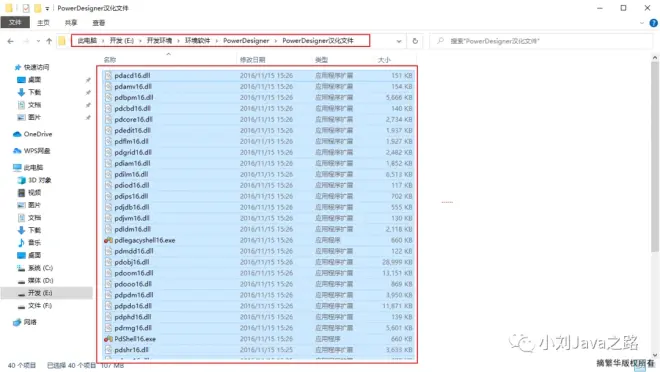The width and height of the screenshot is (660, 372).
Task: Sort by the 修改日期 column header
Action: point(253,60)
